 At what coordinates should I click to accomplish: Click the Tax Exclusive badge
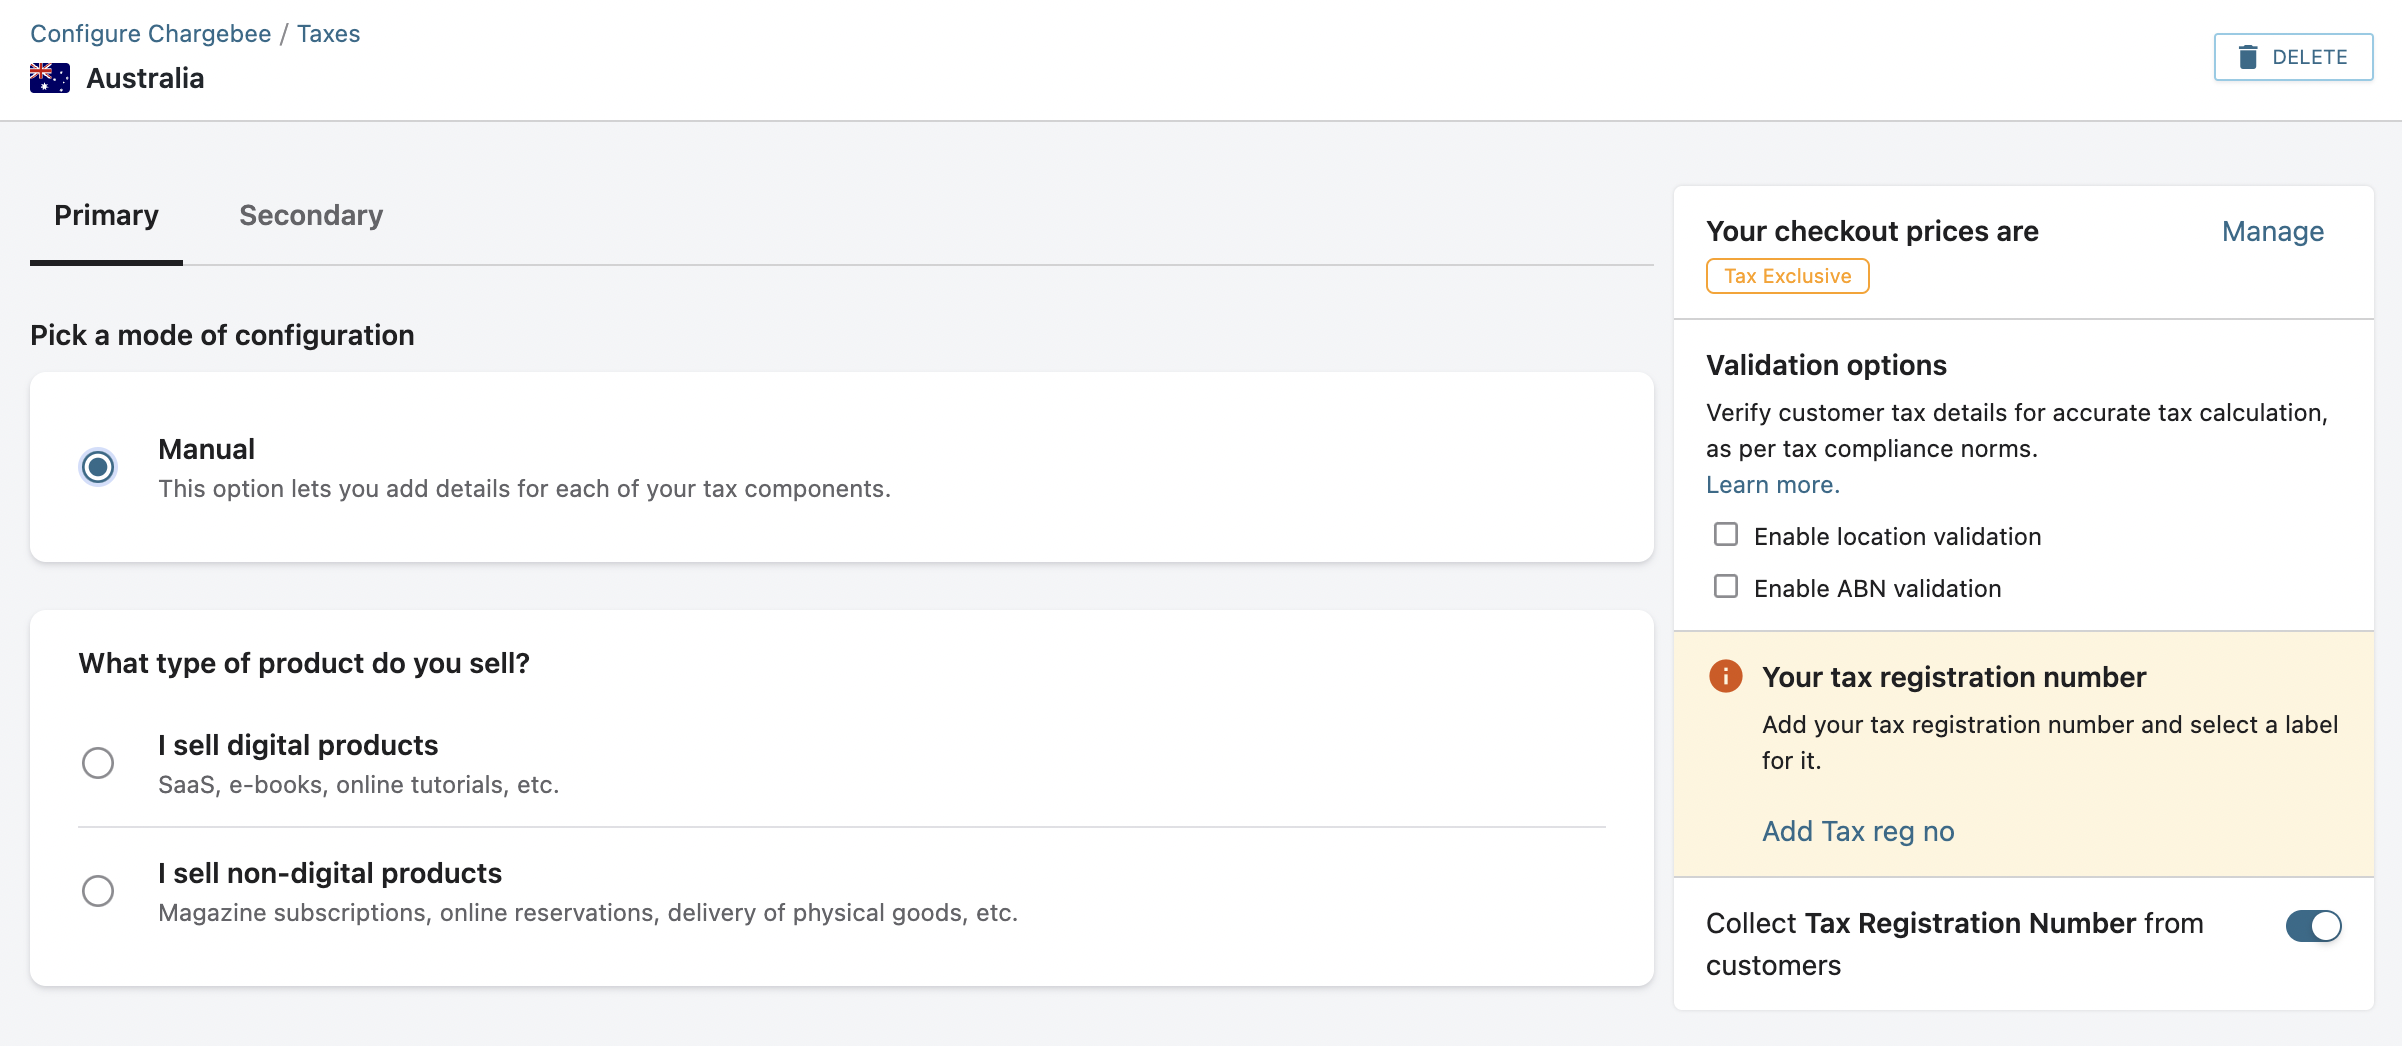click(1787, 277)
